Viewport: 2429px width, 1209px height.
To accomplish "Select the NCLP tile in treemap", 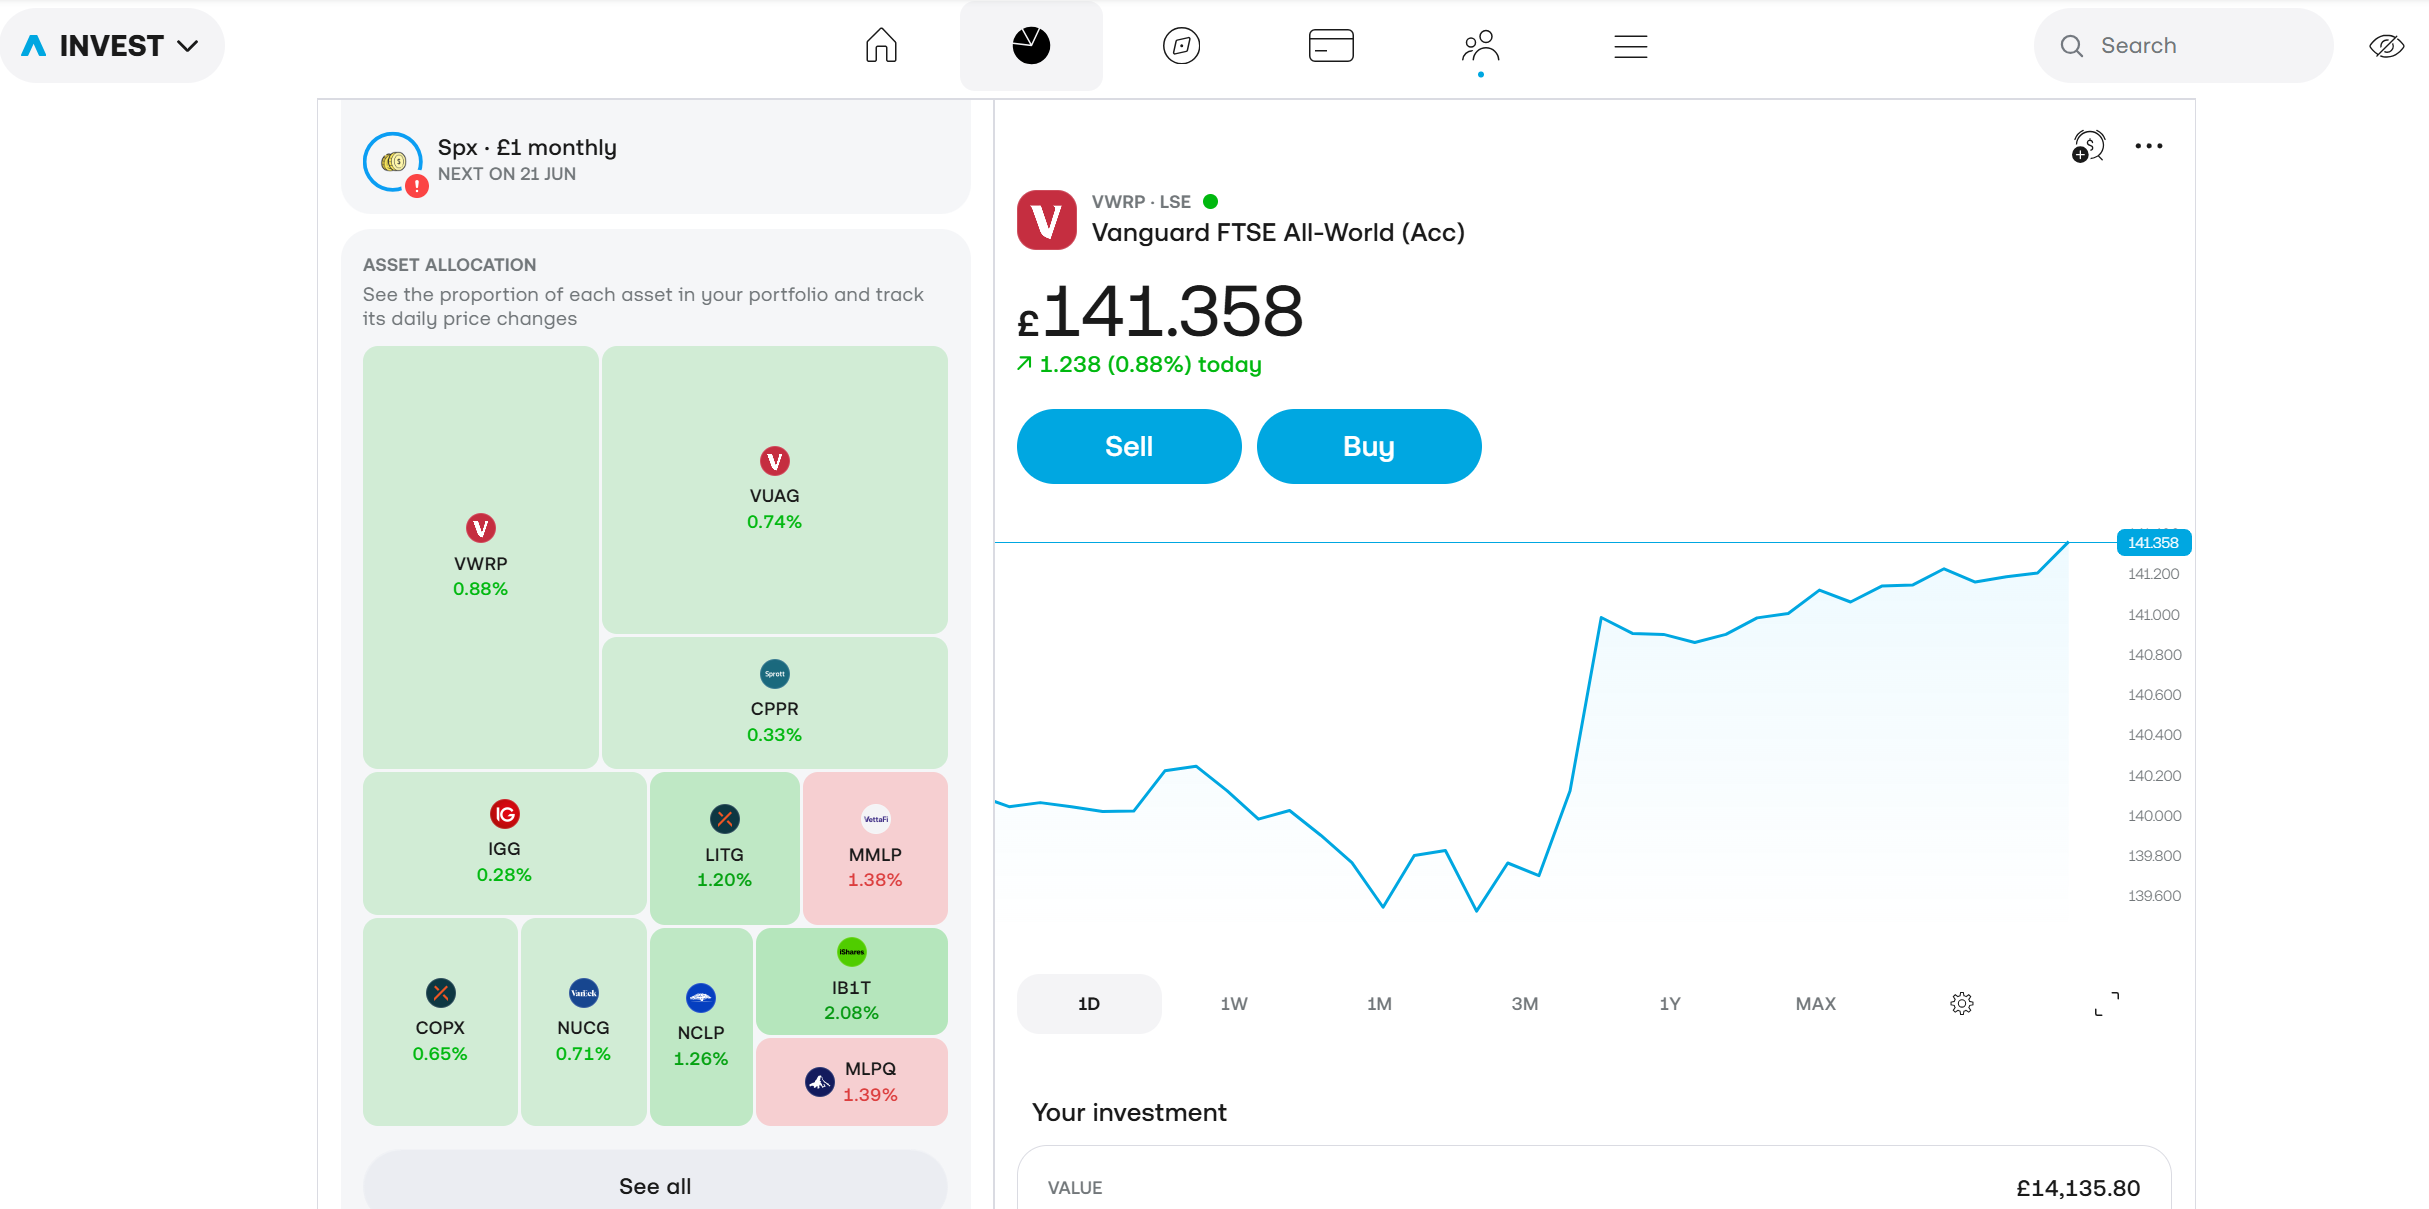I will 701,1026.
